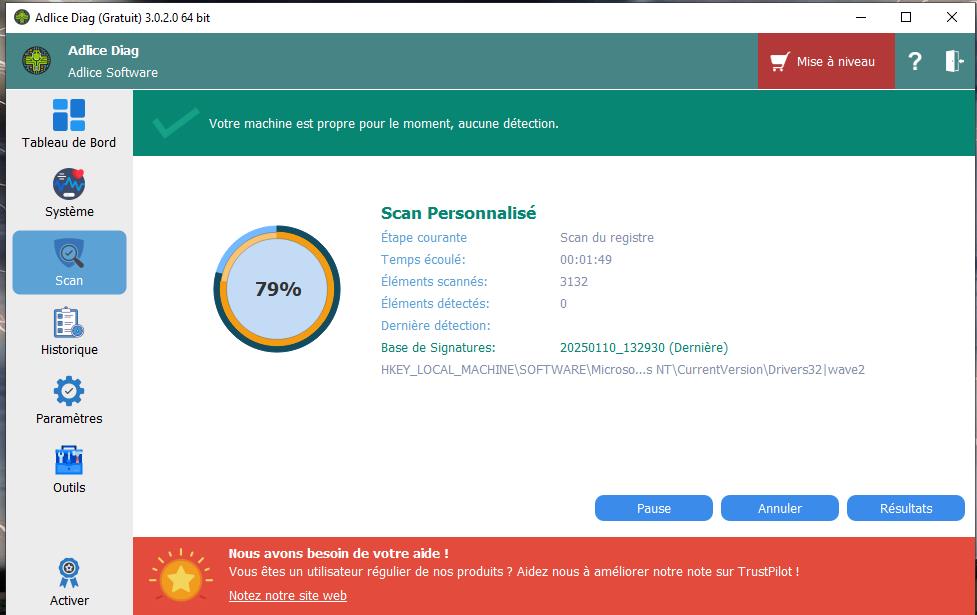The image size is (977, 615).
Task: Close the Adlice Diag window
Action: click(951, 17)
